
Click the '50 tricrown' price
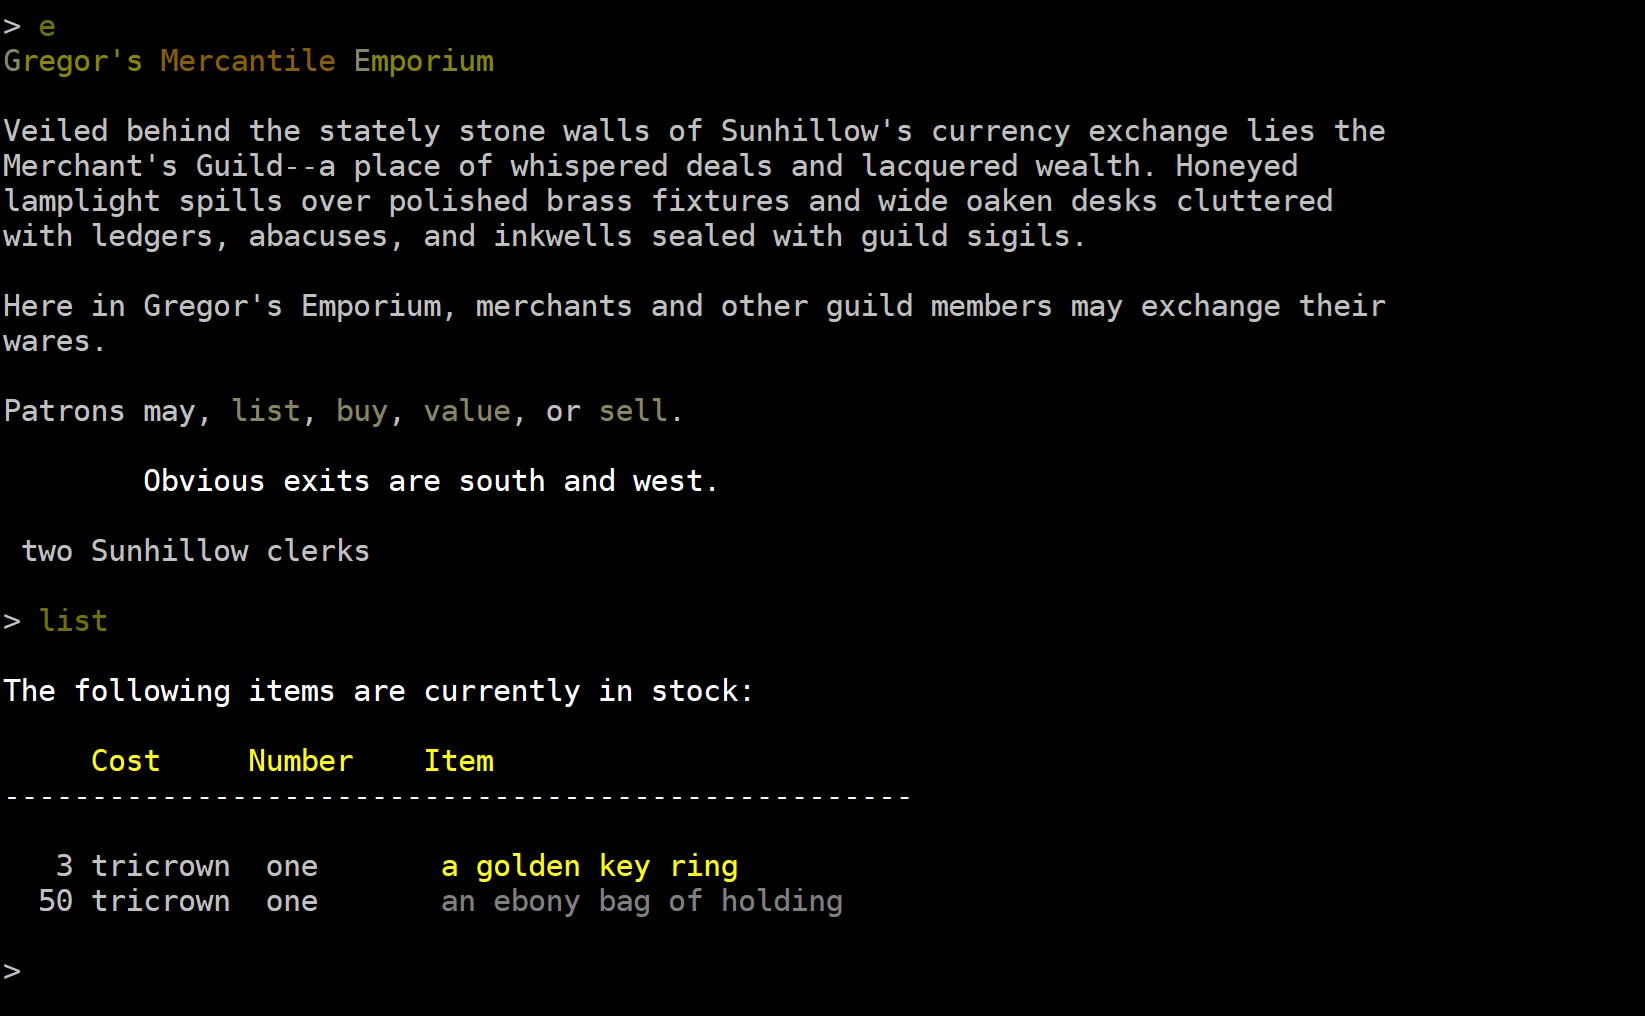click(134, 901)
